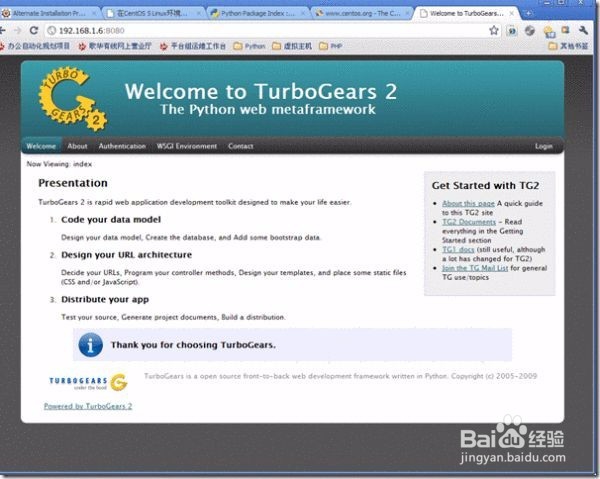Click the extension icon right of the star
Viewport: 600px width, 479px height.
tap(512, 31)
